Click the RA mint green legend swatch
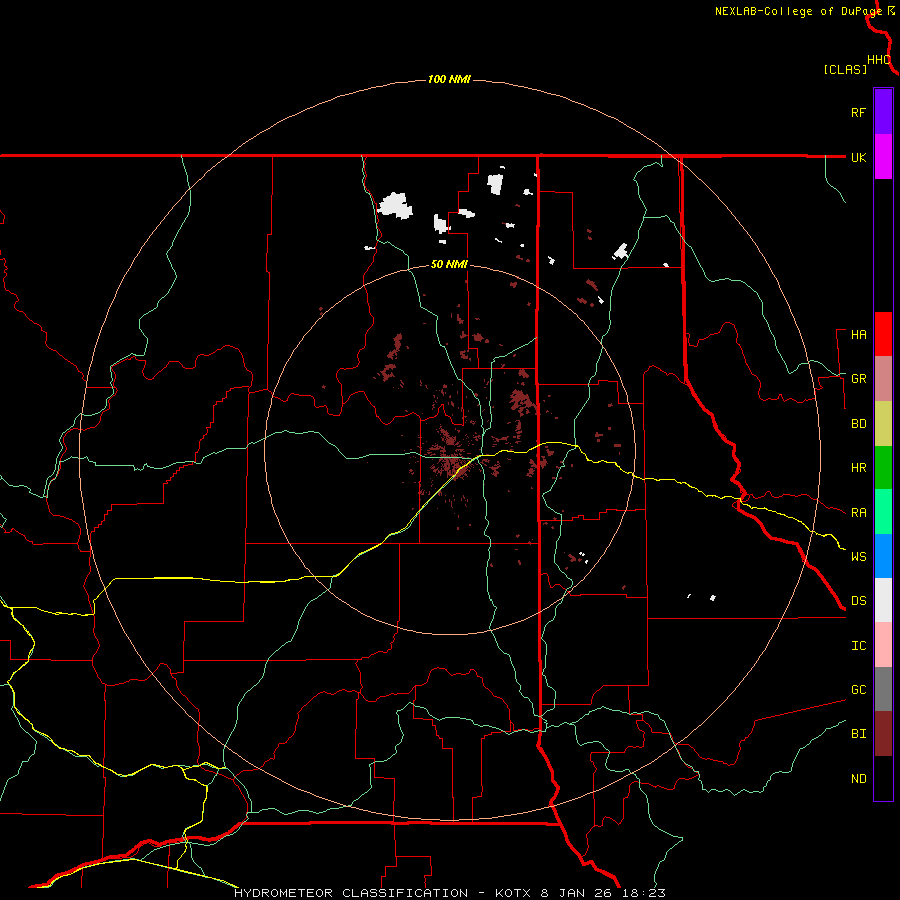 883,512
